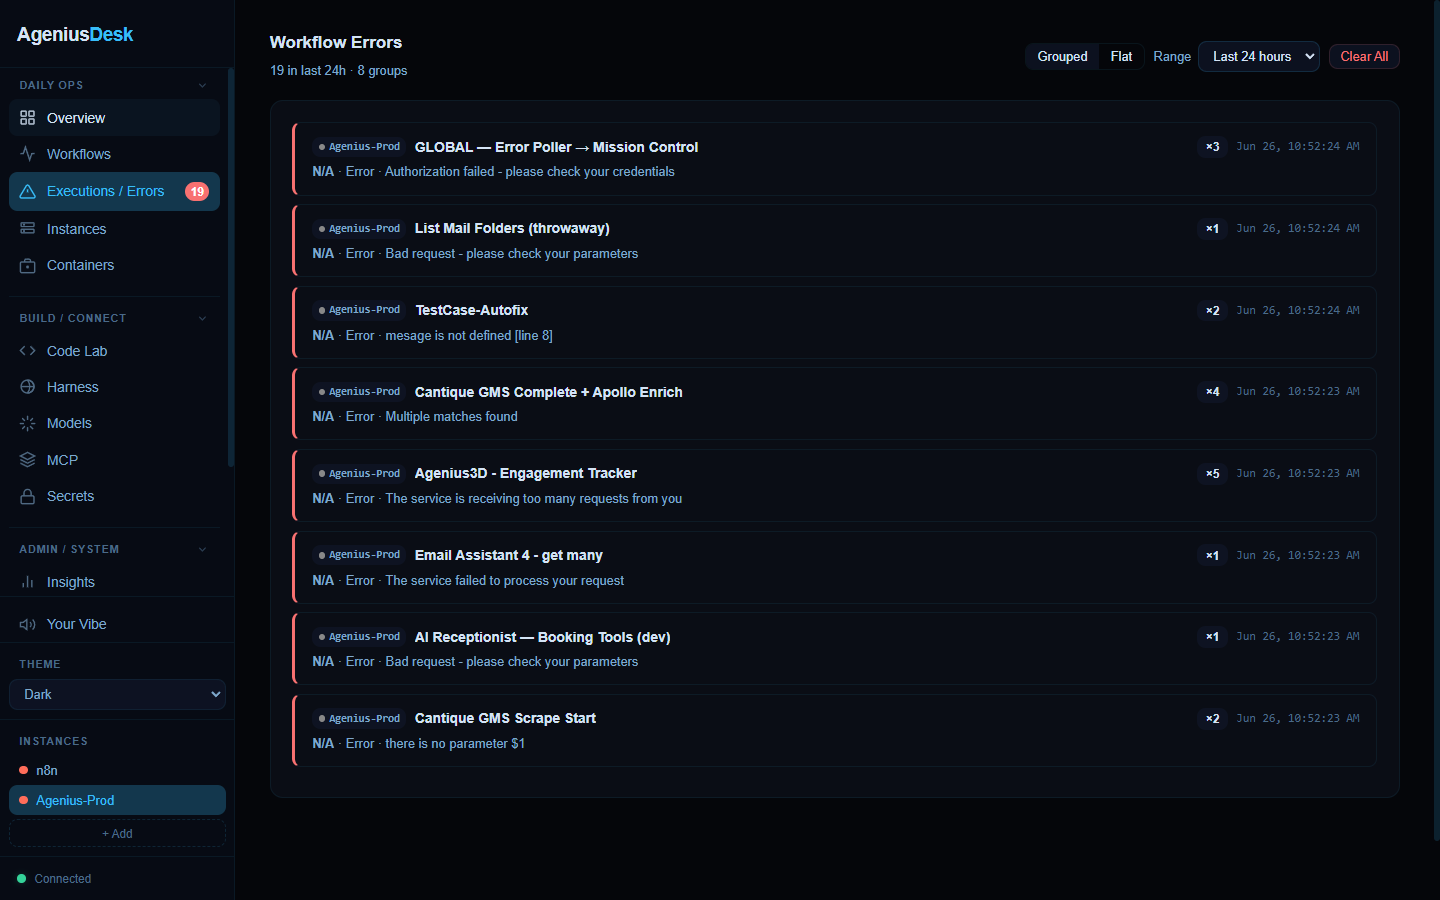Click the sidebar vertical scrollbar
This screenshot has width=1440, height=900.
pyautogui.click(x=231, y=267)
